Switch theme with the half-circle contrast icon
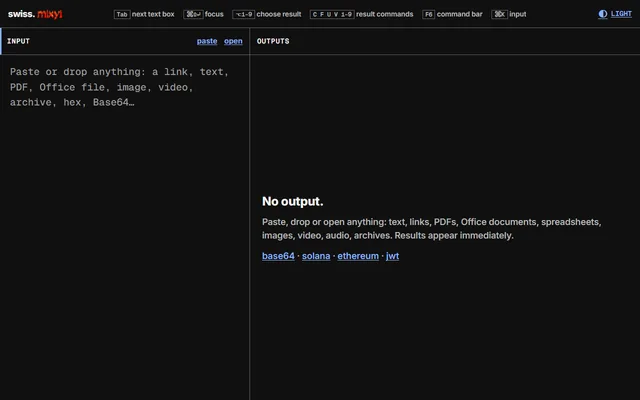 [x=603, y=14]
